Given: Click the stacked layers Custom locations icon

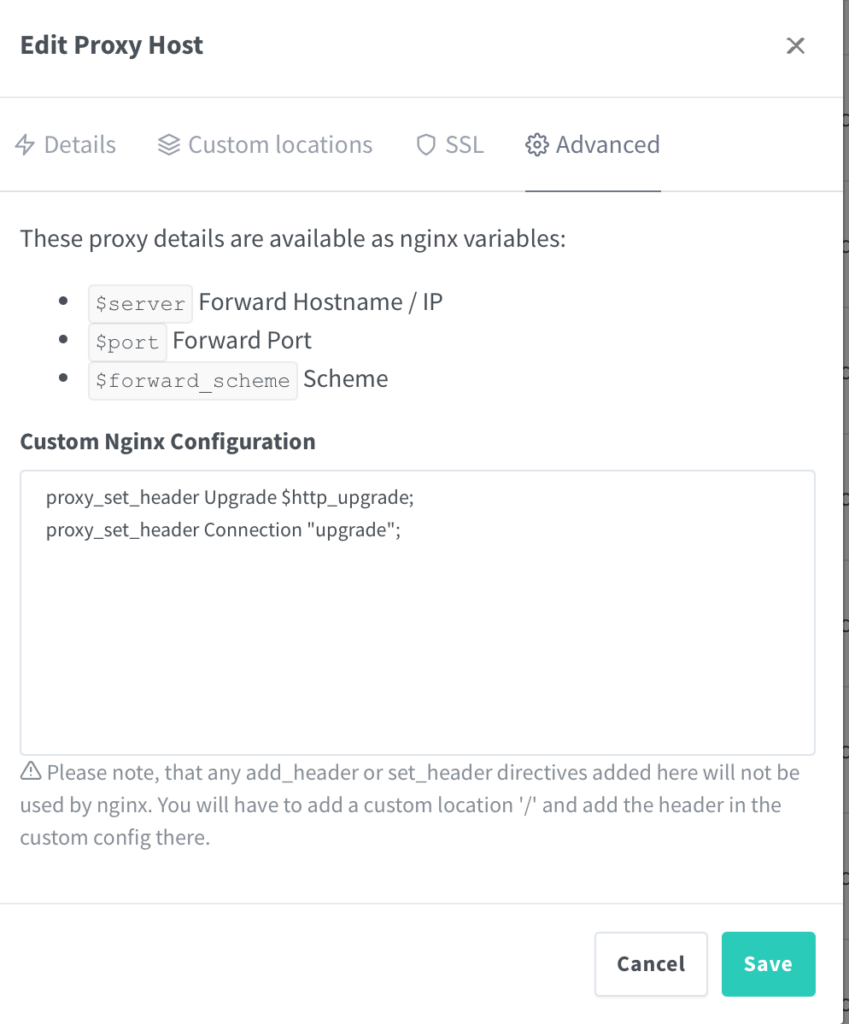Looking at the screenshot, I should click(168, 145).
